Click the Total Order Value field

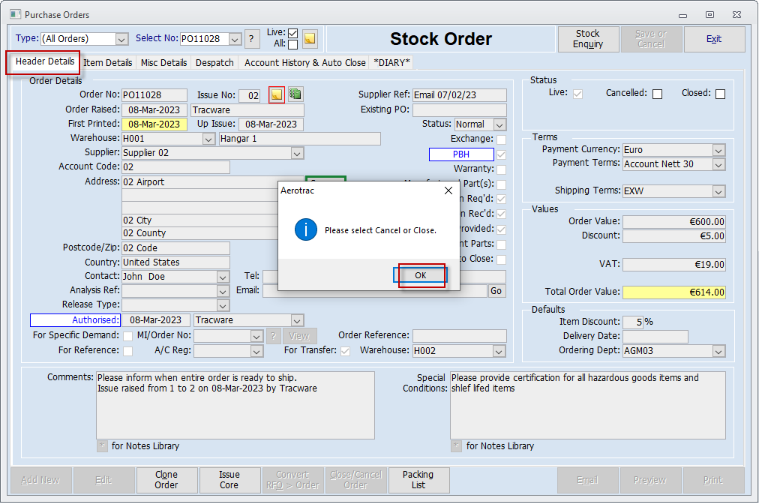(x=674, y=292)
